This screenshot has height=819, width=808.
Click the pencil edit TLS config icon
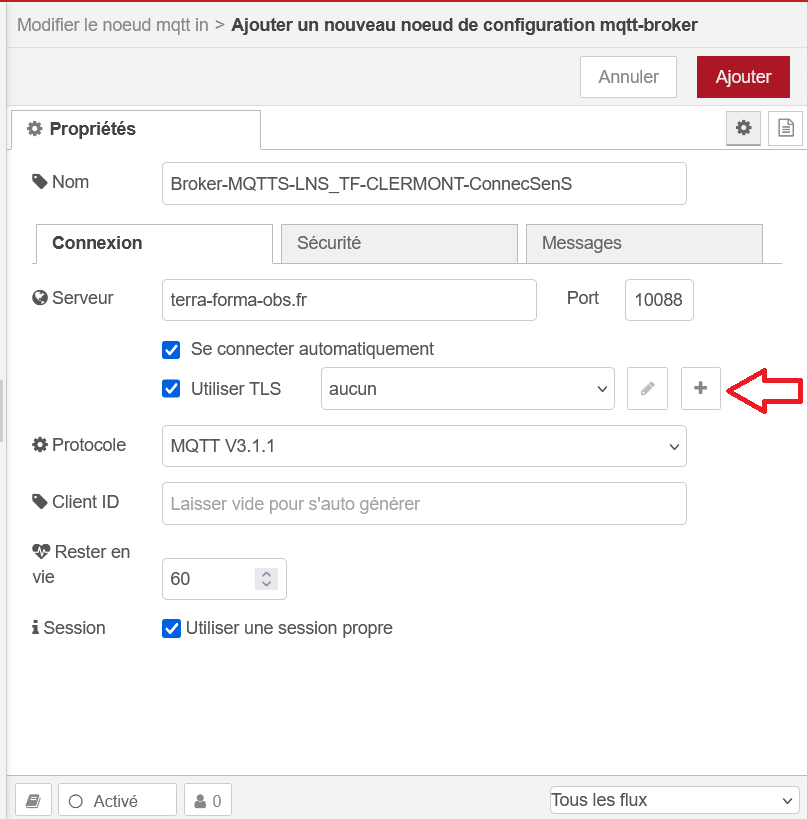[647, 389]
